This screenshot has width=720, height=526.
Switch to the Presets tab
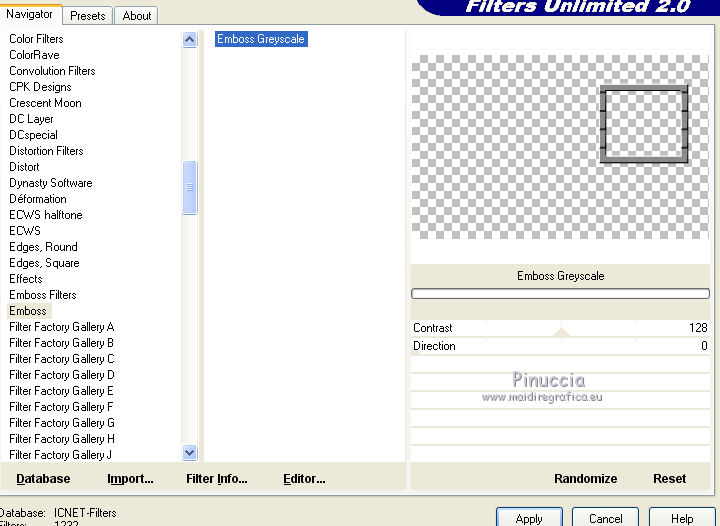click(88, 16)
